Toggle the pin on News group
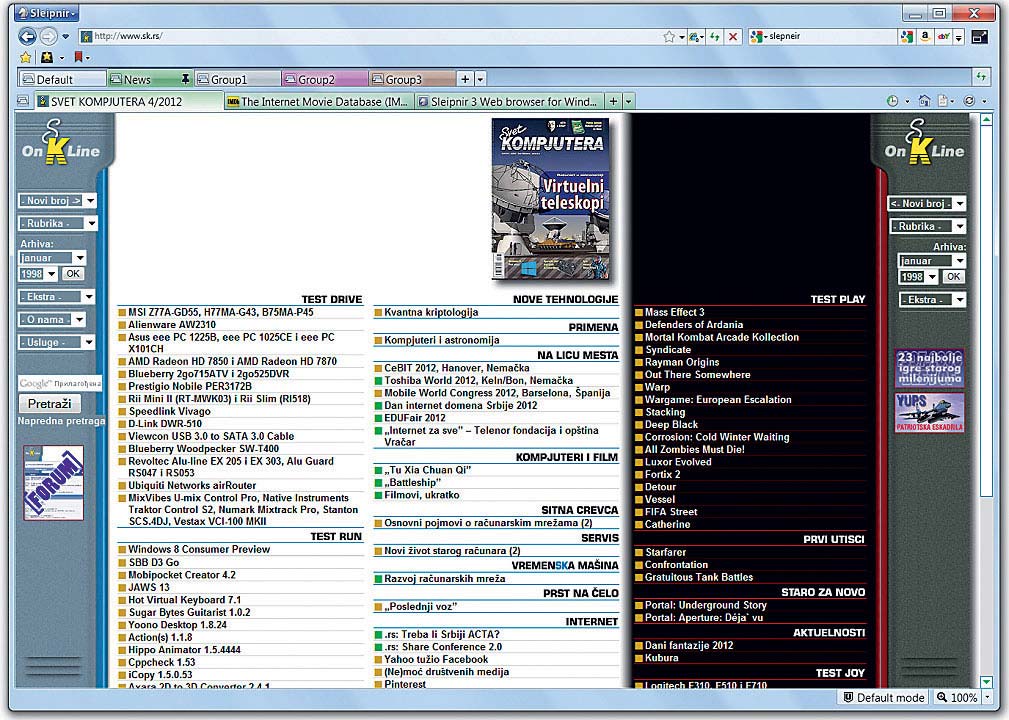This screenshot has height=720, width=1009. (185, 79)
